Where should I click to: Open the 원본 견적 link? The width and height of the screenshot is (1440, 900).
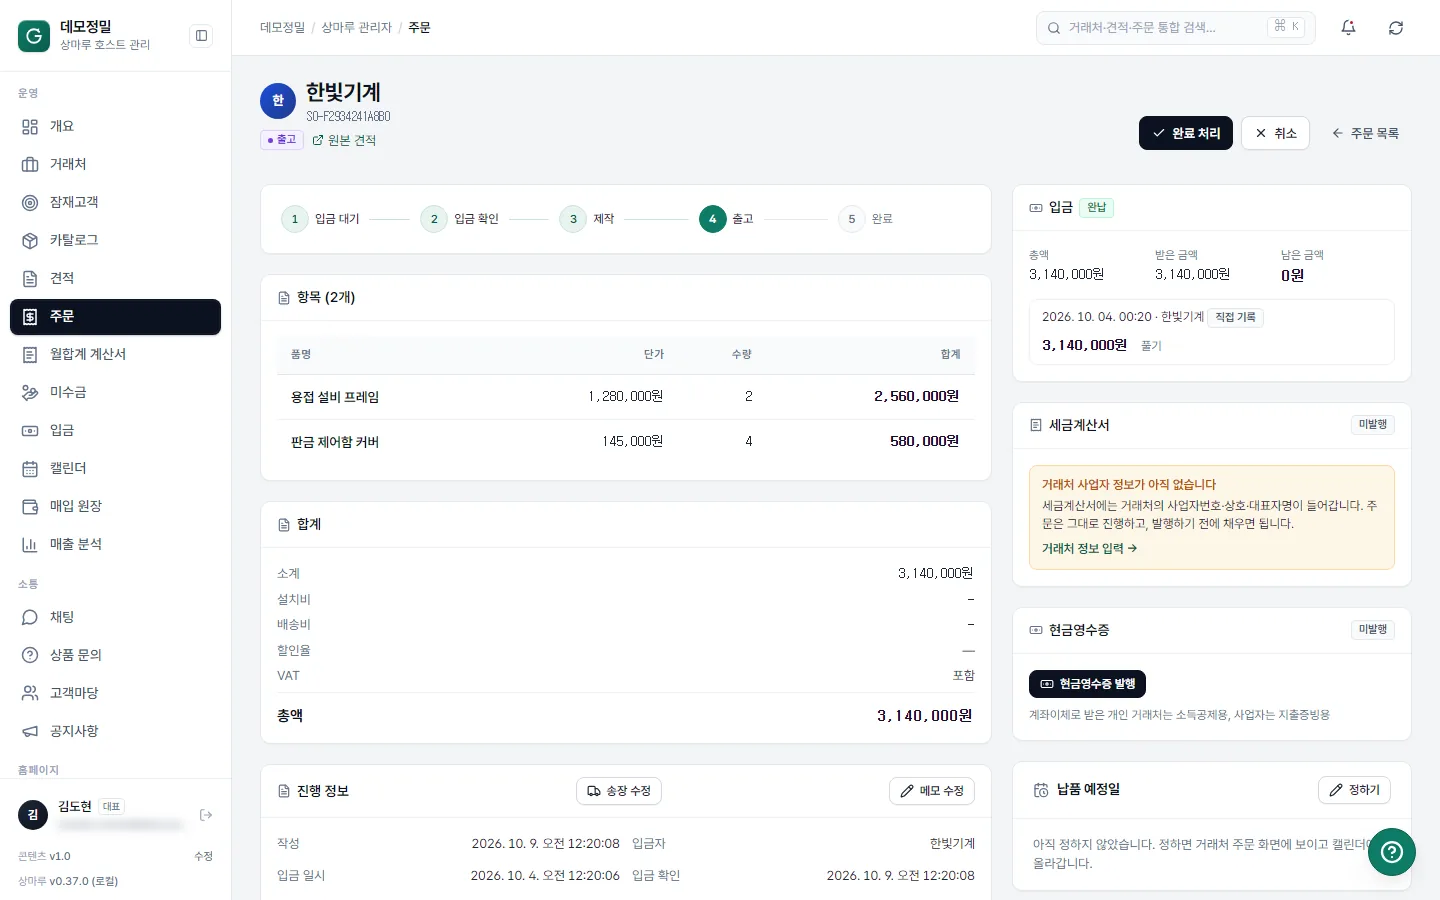pyautogui.click(x=344, y=140)
